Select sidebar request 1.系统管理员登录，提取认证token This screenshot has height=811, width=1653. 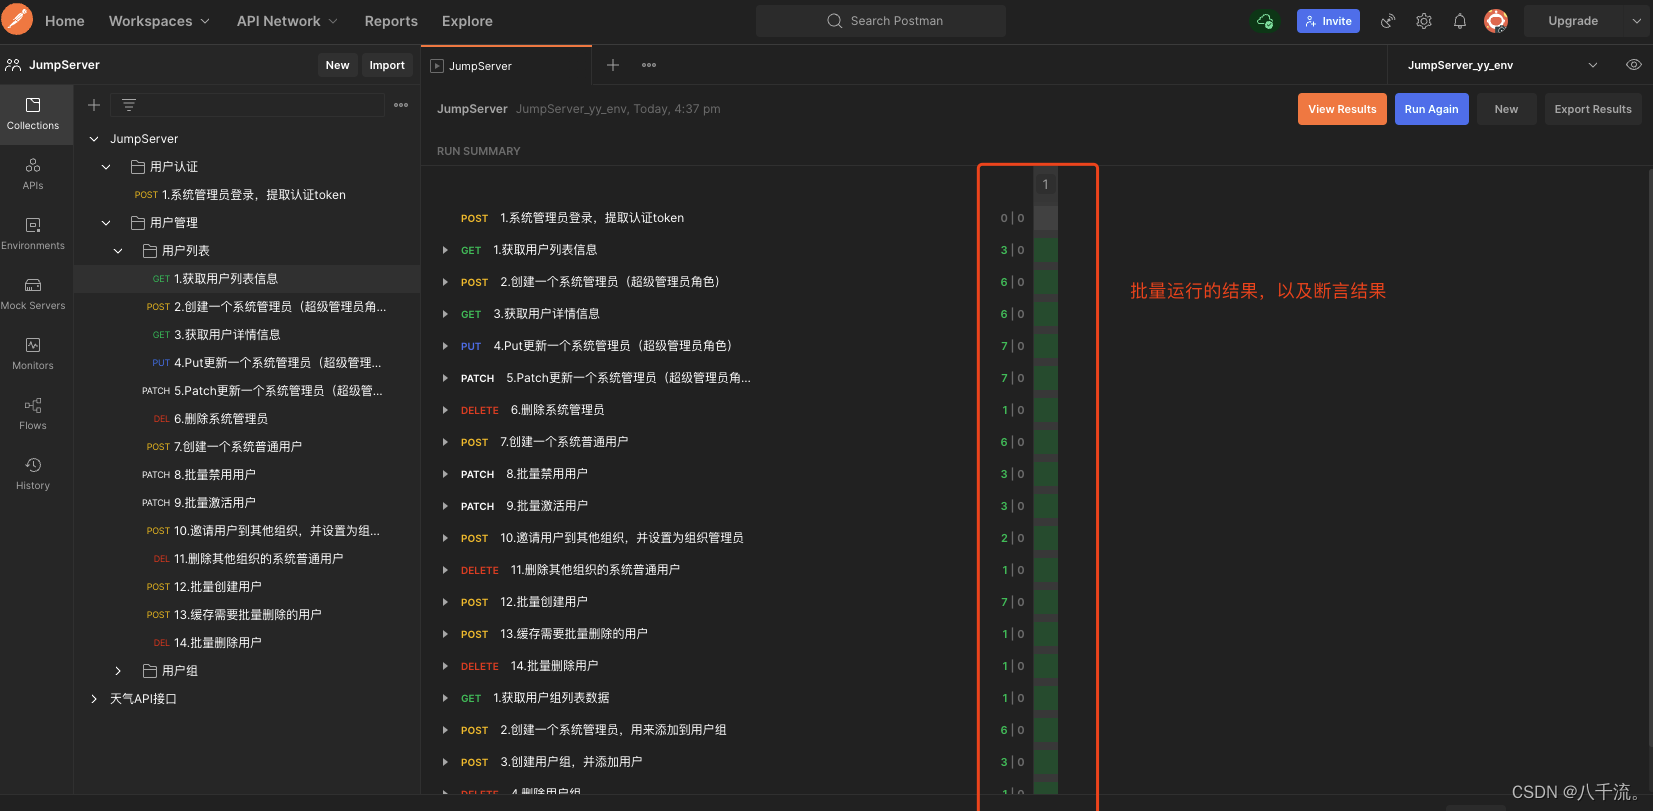point(246,195)
